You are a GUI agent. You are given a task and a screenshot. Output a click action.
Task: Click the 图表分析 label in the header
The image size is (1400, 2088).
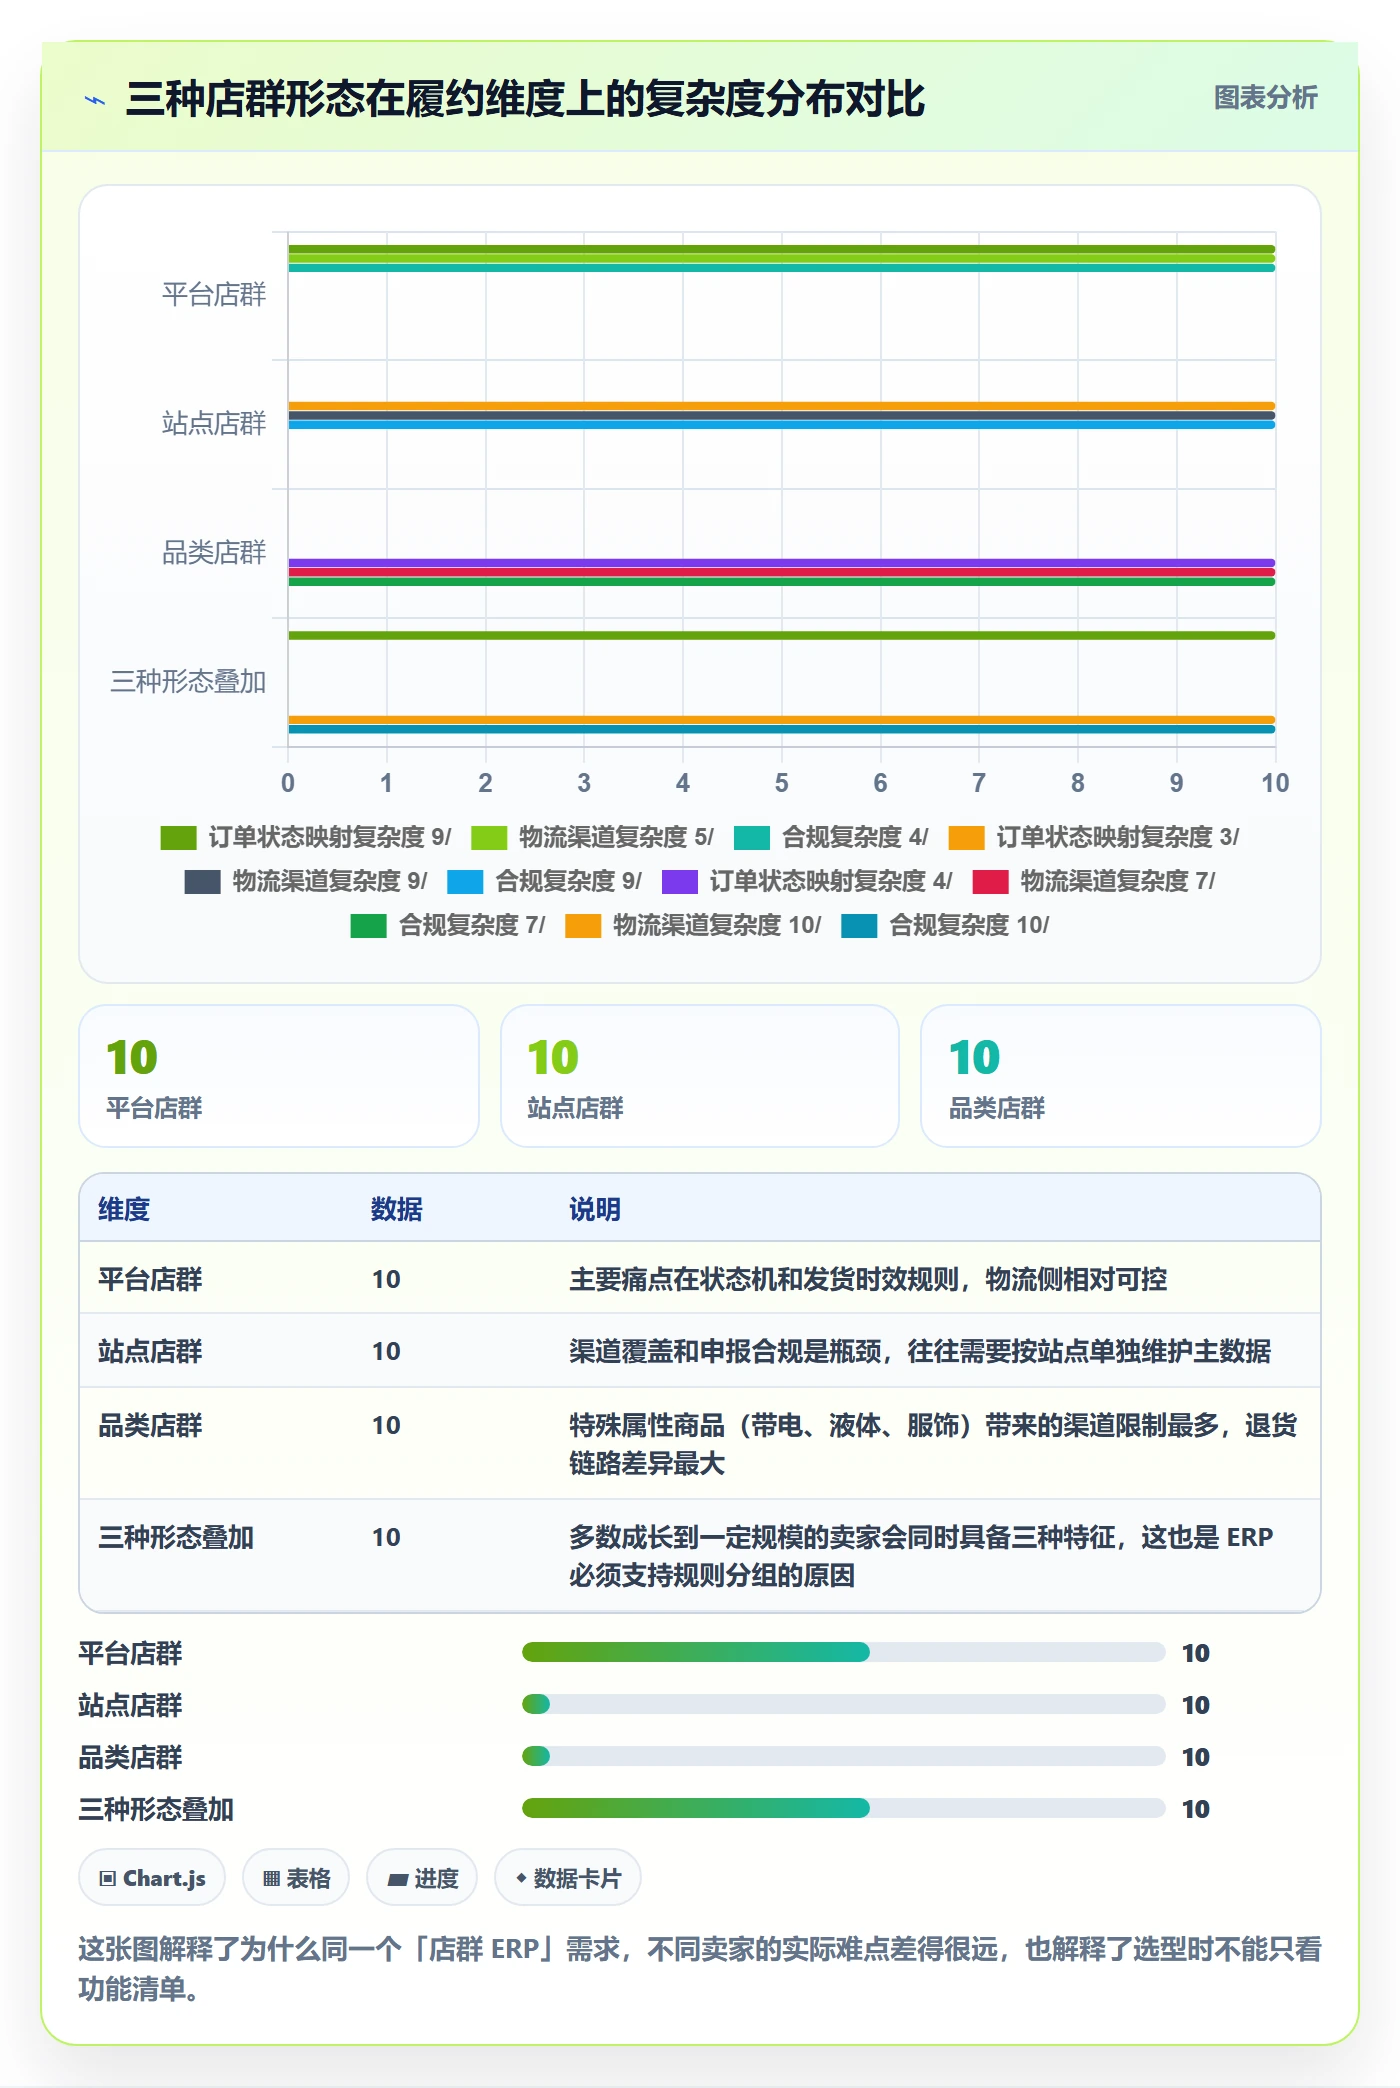(x=1265, y=98)
